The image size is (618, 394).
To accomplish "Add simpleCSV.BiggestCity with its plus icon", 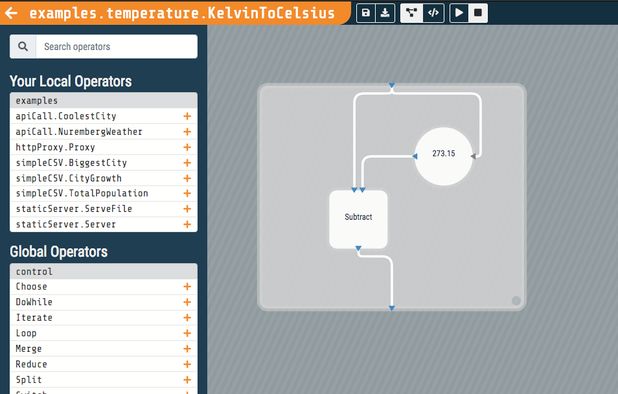I will (187, 163).
